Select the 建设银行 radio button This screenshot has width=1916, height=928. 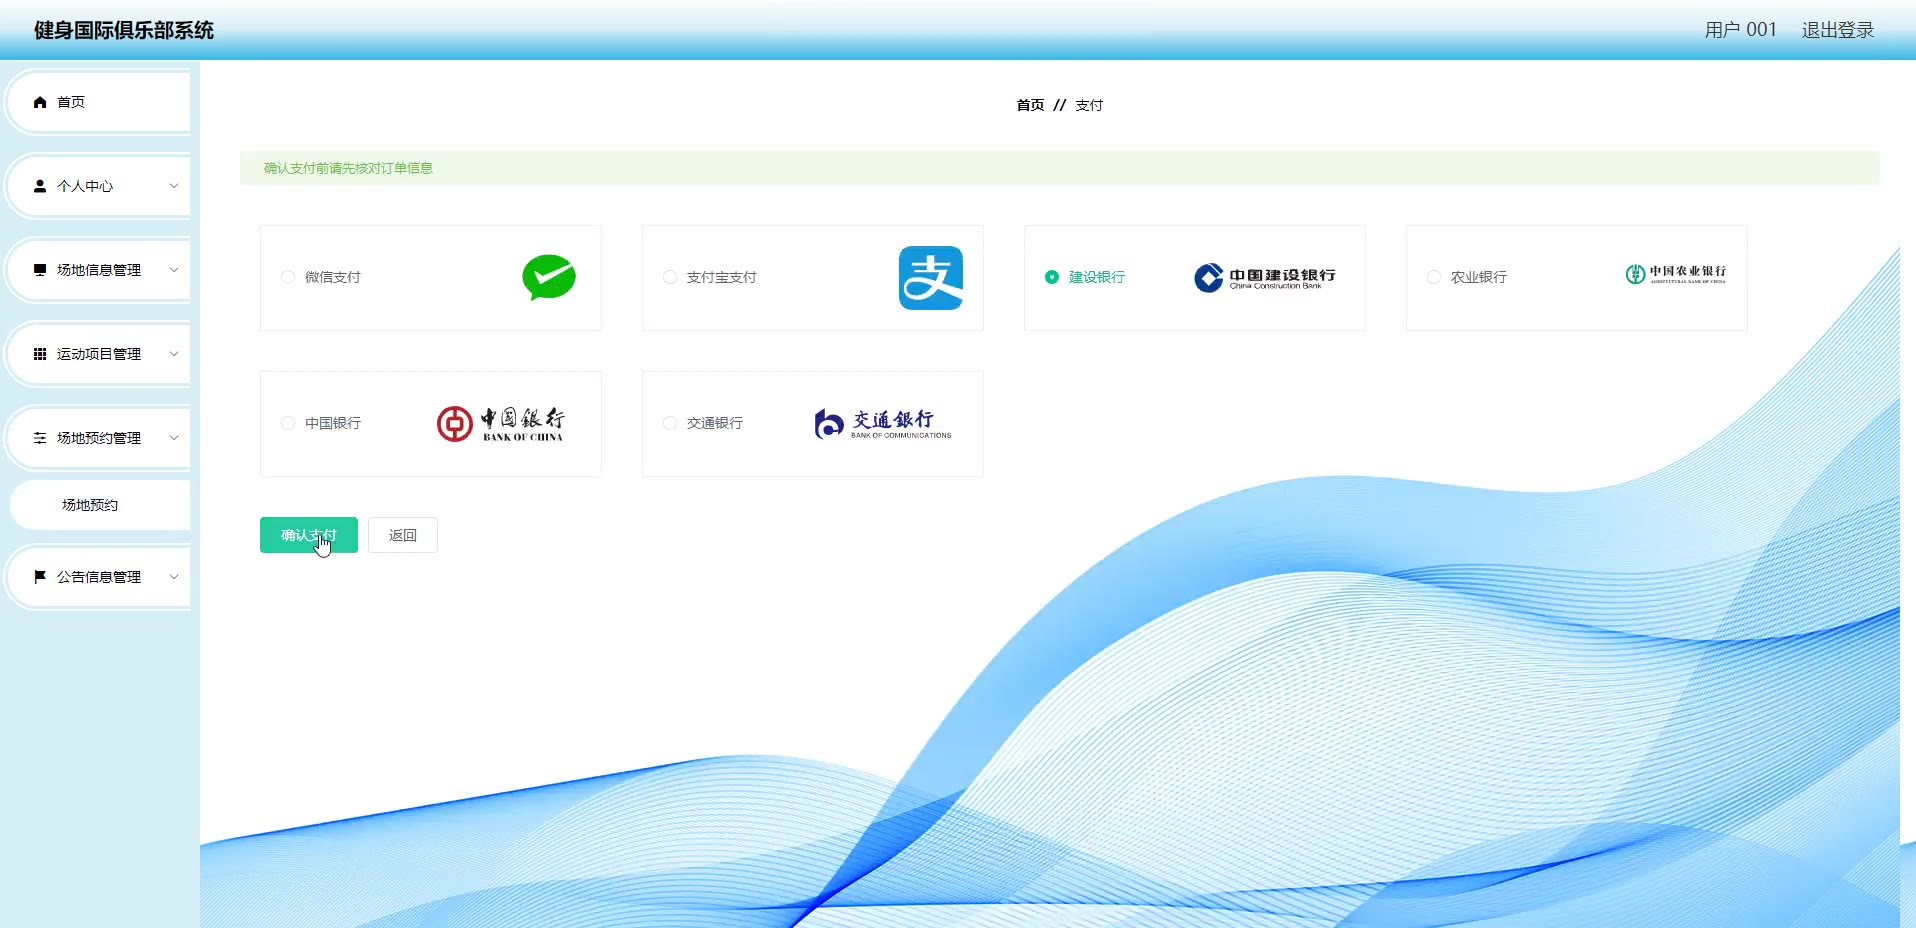[x=1052, y=277]
